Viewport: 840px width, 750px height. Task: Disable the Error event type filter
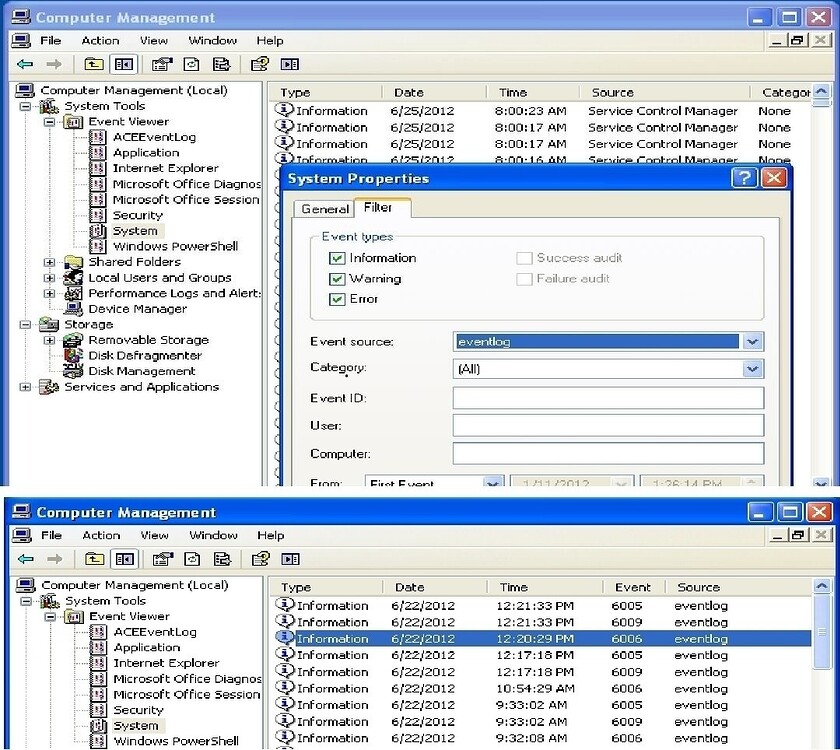click(x=337, y=299)
